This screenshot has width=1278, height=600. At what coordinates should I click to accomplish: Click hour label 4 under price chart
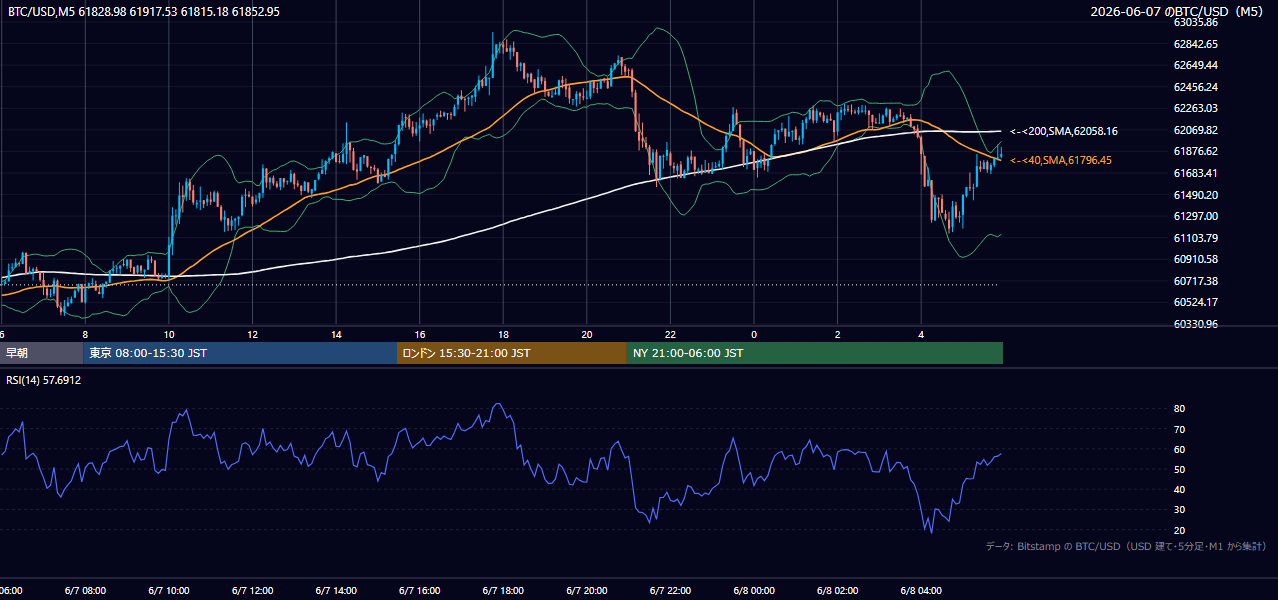point(921,335)
